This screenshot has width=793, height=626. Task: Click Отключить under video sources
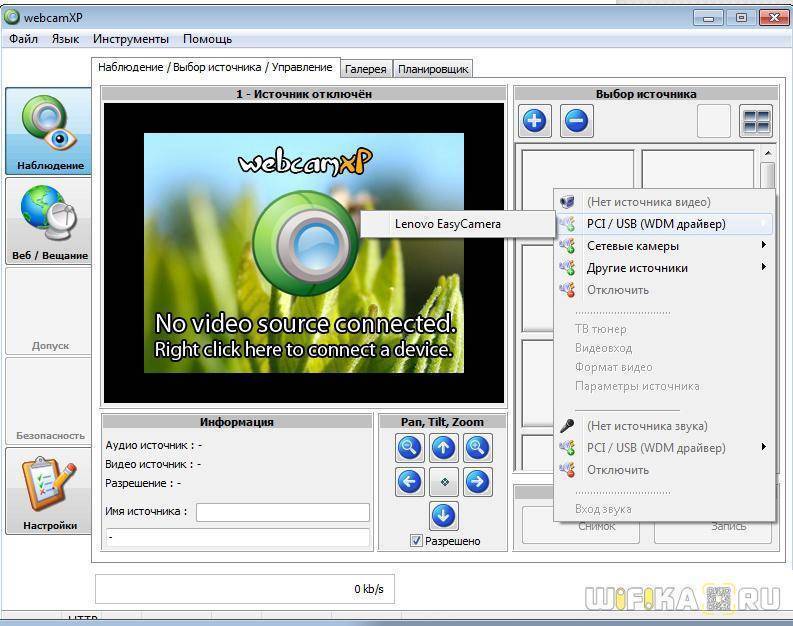pos(665,290)
